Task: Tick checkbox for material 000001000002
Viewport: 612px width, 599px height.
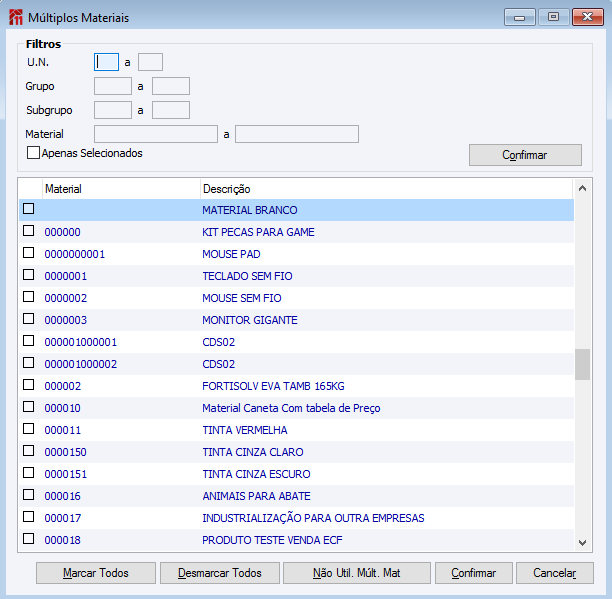Action: [x=28, y=363]
